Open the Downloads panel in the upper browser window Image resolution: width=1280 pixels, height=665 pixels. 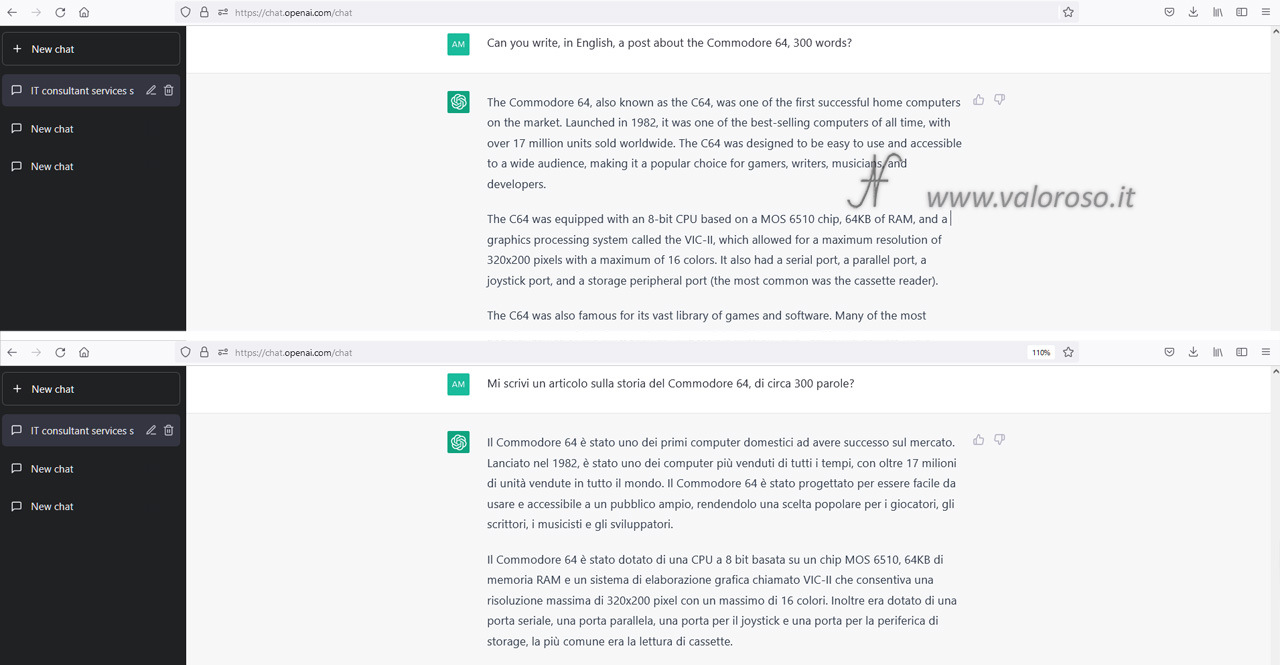click(1193, 12)
